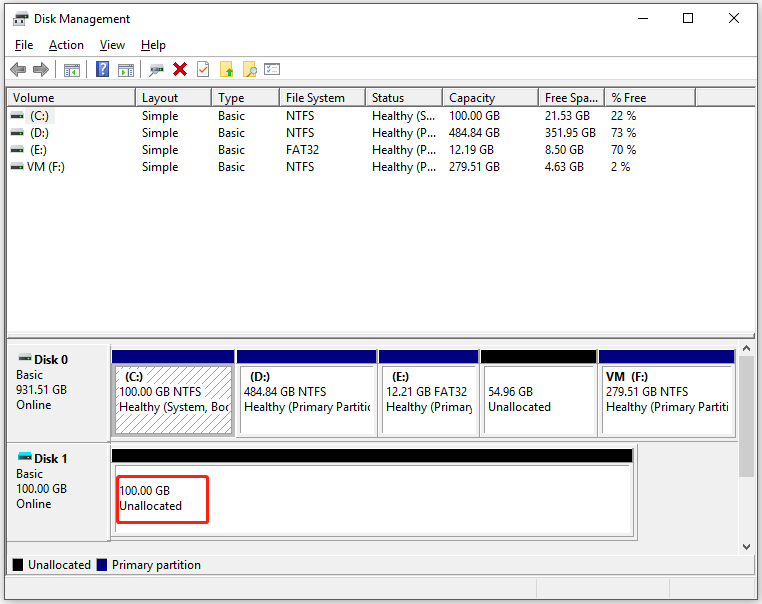Click the Disk 0 label panel
The width and height of the screenshot is (762, 604).
(58, 390)
